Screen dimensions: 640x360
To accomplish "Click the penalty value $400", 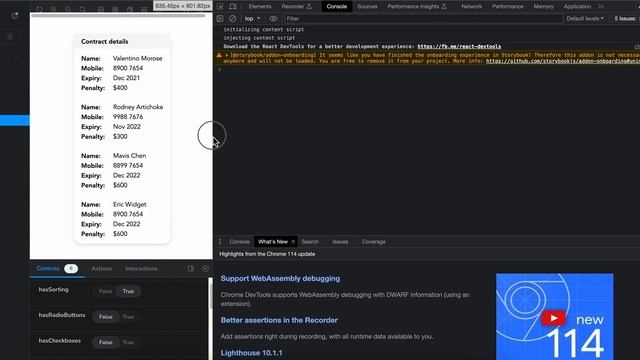I will tap(120, 88).
